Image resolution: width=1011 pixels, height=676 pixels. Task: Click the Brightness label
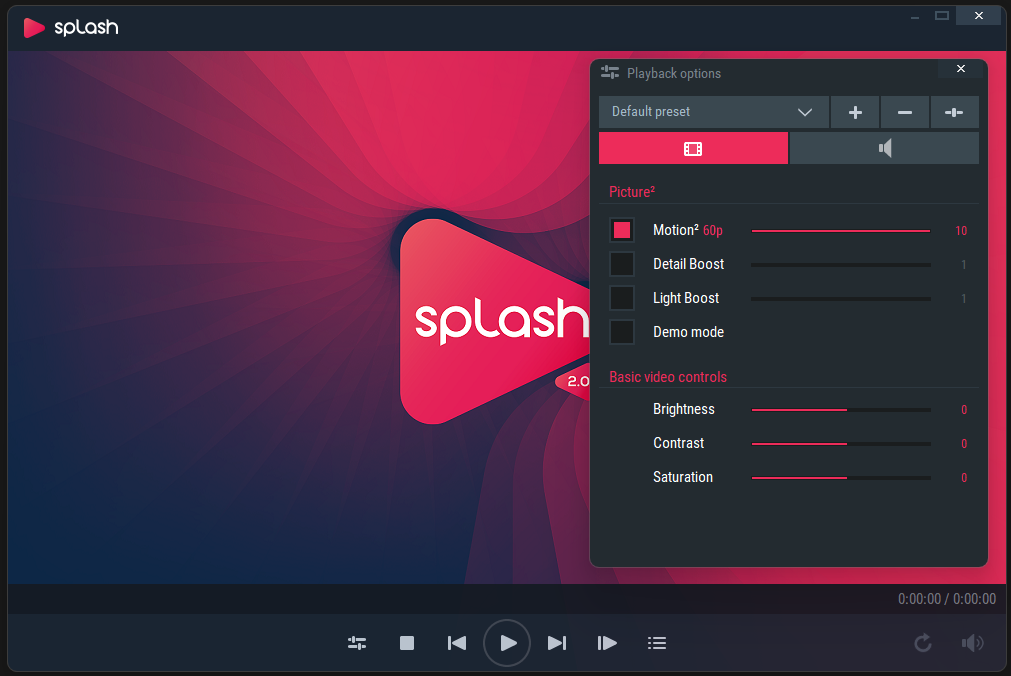(x=684, y=409)
